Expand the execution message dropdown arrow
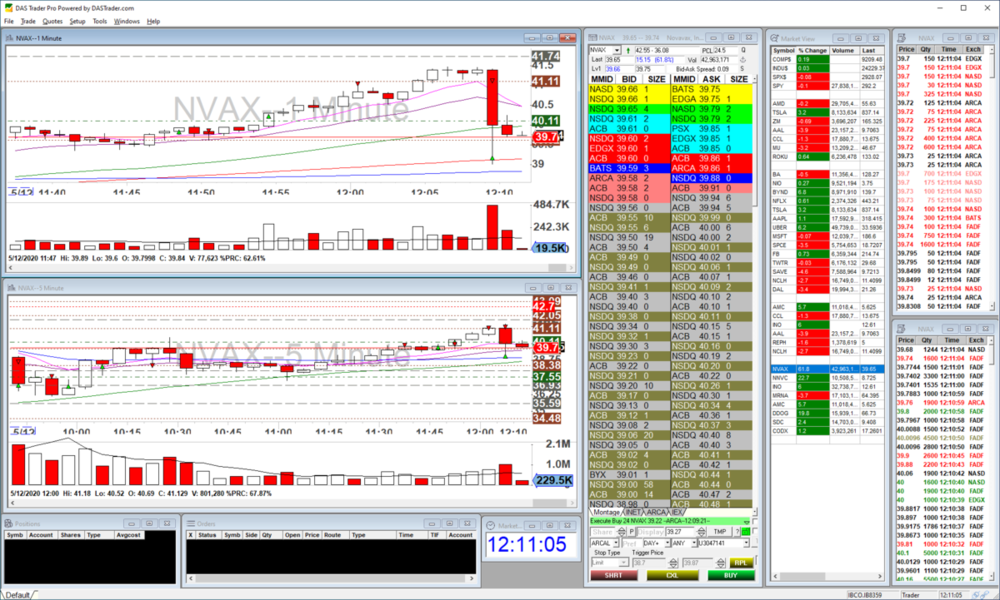The image size is (1000, 600). click(747, 522)
